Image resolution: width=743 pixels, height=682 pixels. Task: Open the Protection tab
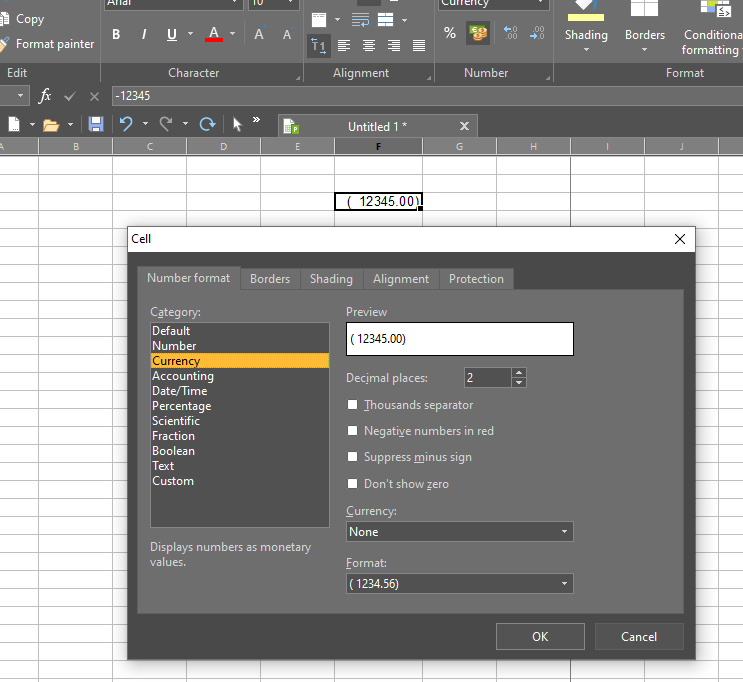pyautogui.click(x=476, y=279)
